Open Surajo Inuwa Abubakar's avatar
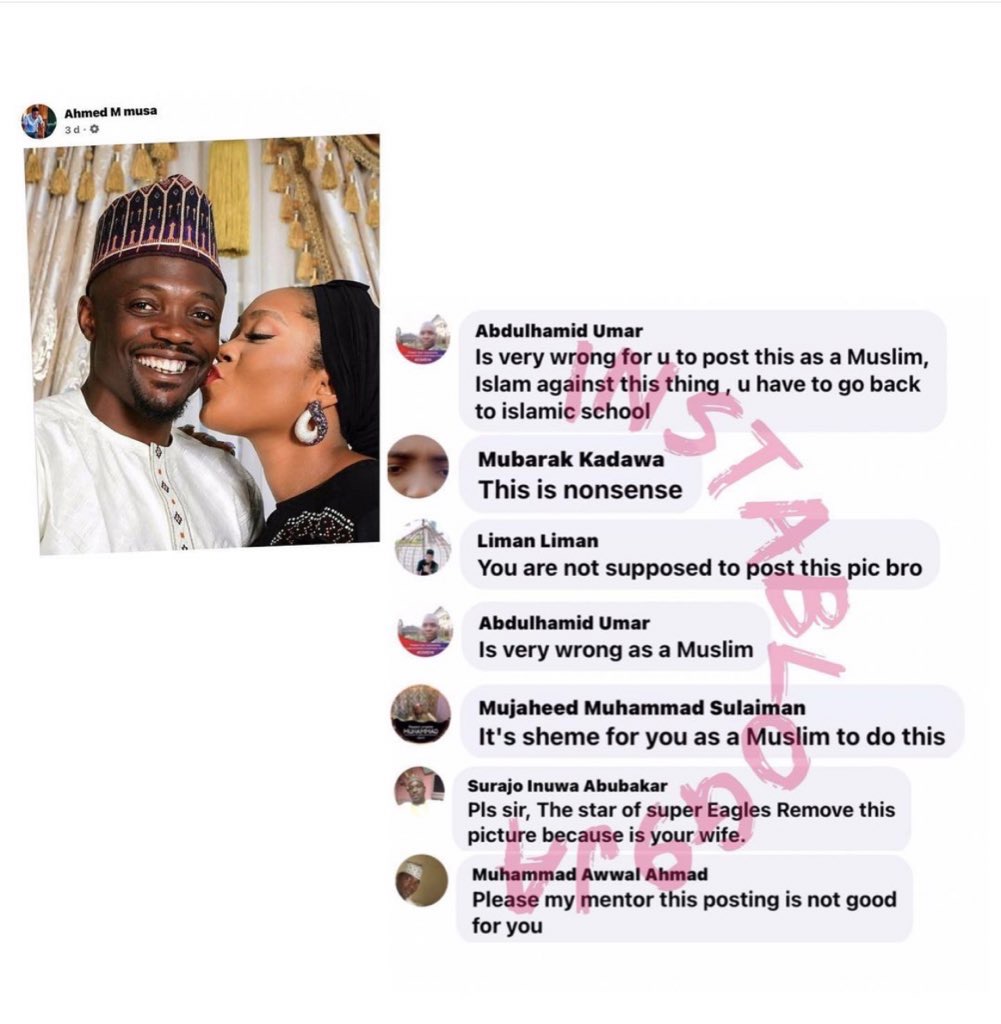Screen dimensions: 1001x1024 click(420, 790)
